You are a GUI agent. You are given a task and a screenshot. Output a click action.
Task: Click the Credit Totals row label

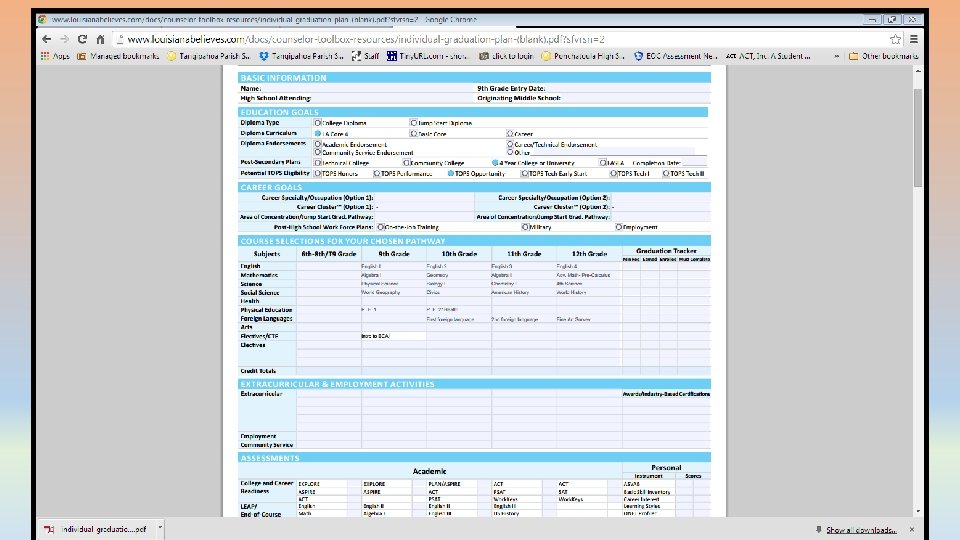click(258, 371)
